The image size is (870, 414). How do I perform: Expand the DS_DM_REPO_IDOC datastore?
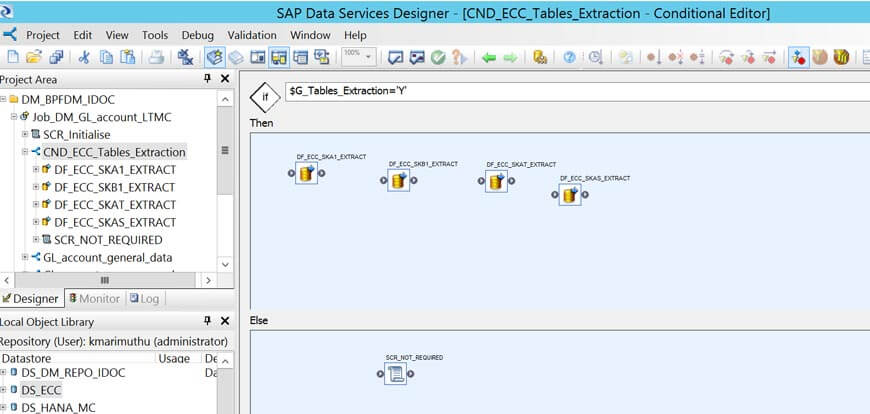coord(3,372)
